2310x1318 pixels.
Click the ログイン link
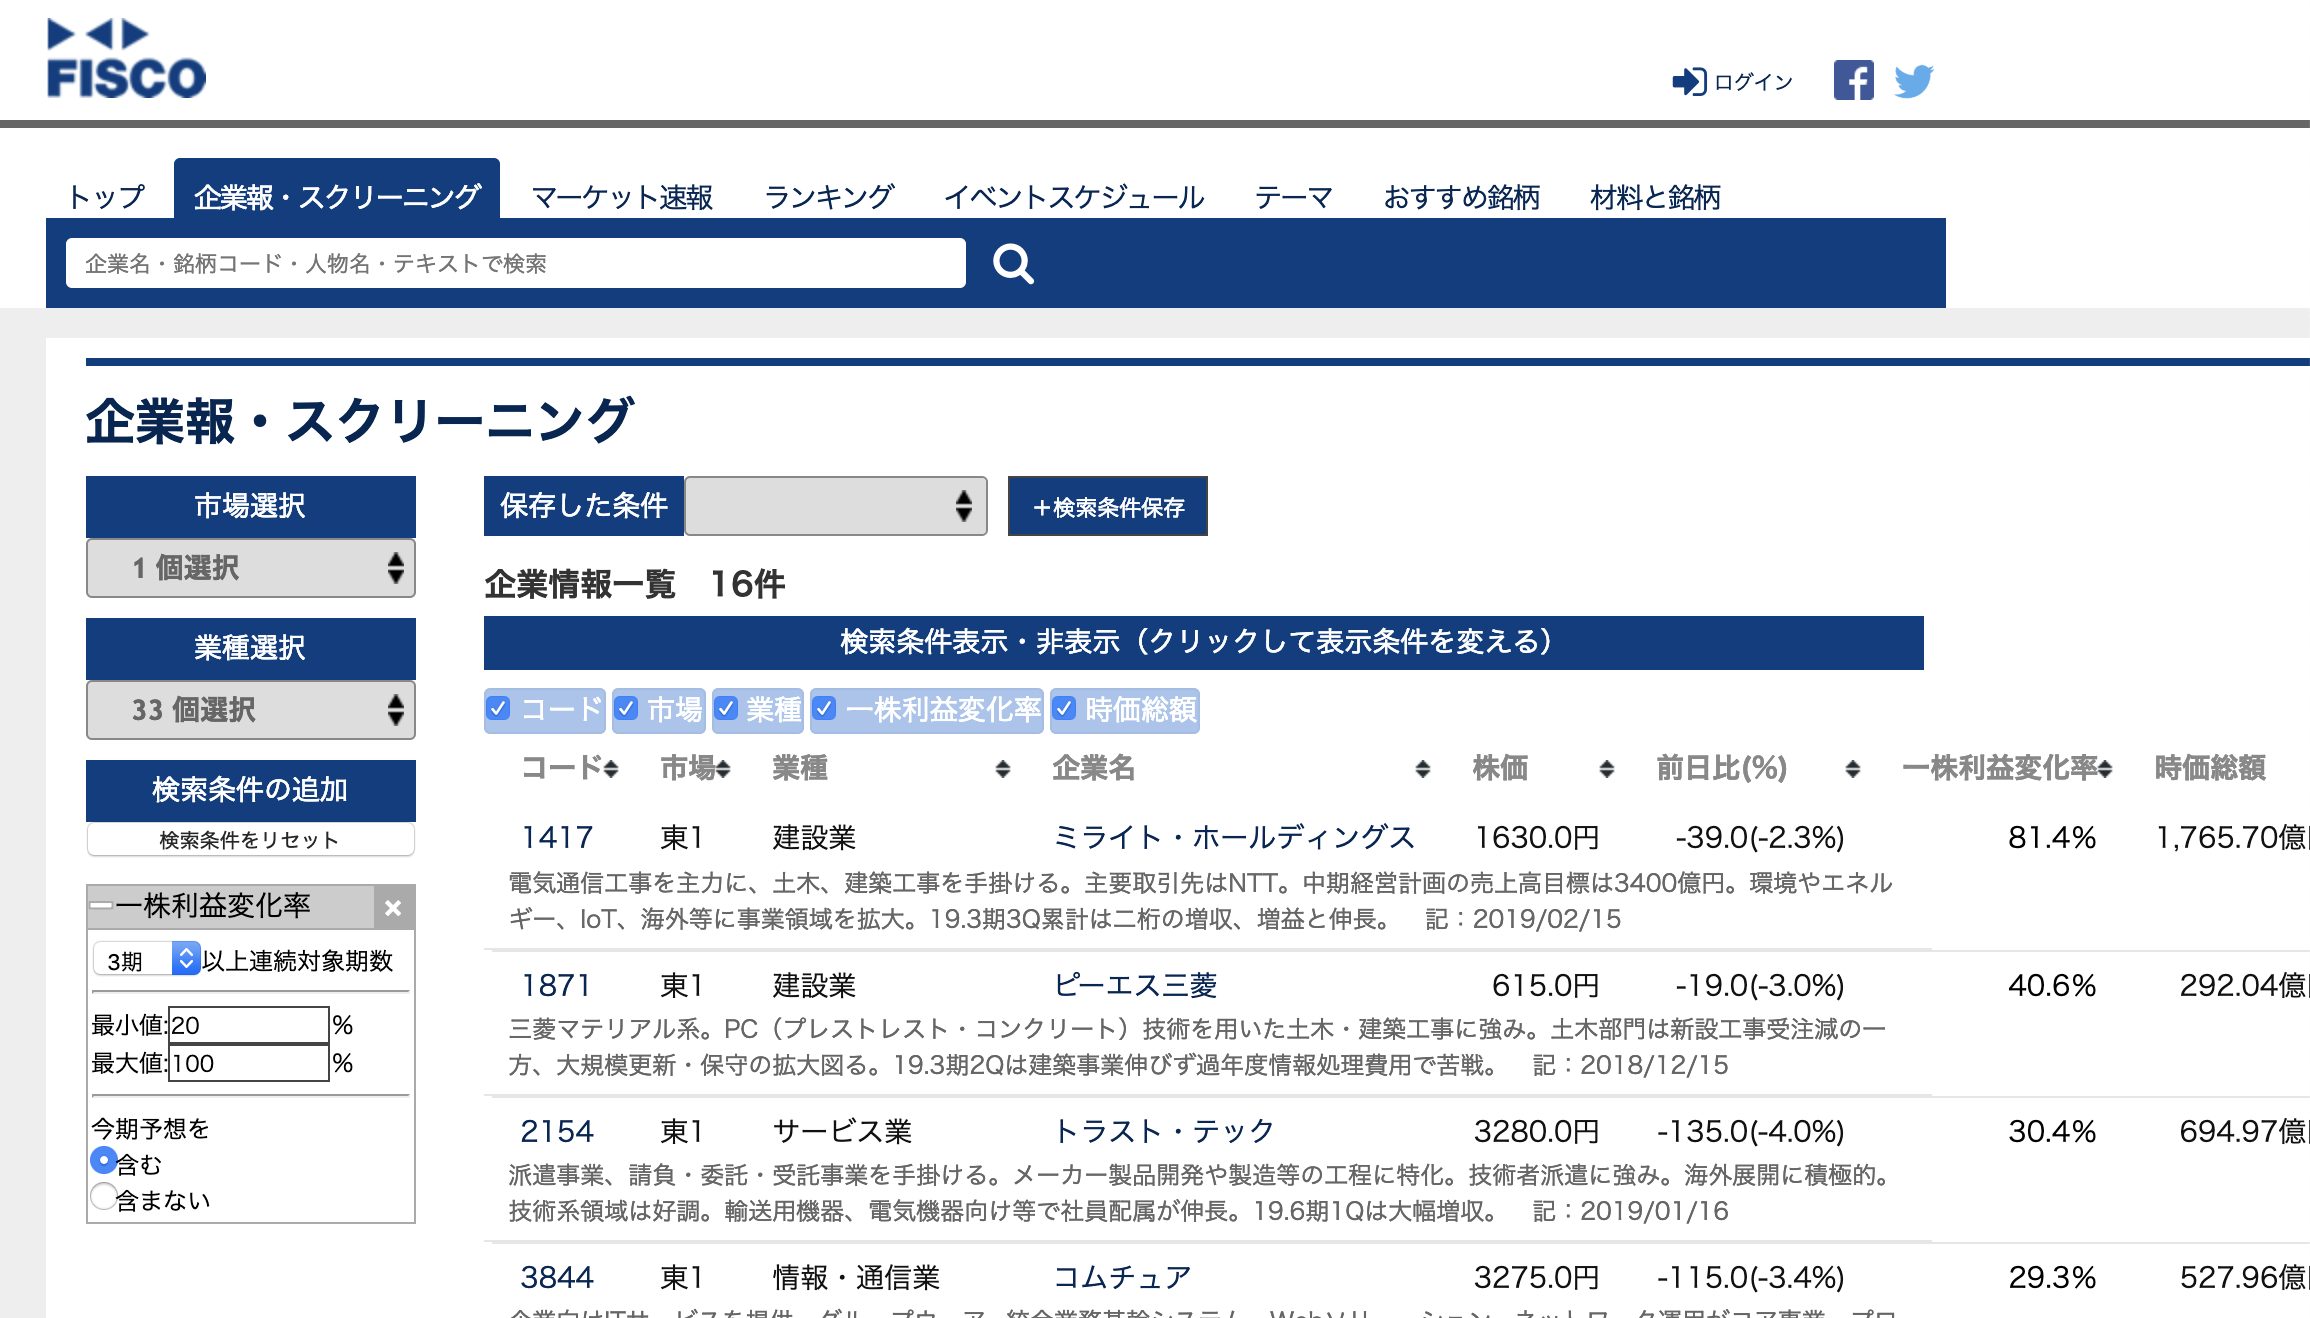coord(1754,82)
